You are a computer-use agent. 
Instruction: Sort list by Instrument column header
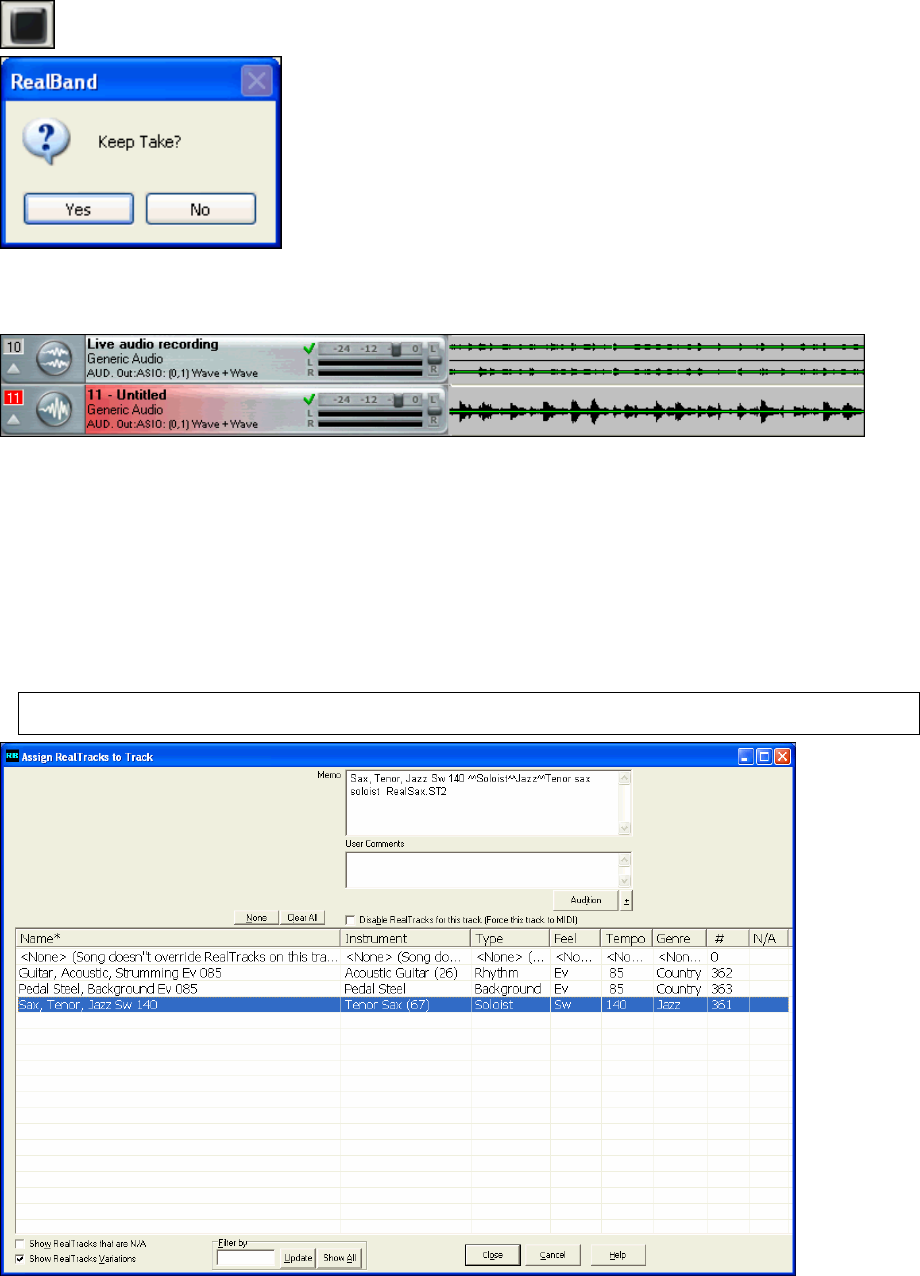coord(405,938)
